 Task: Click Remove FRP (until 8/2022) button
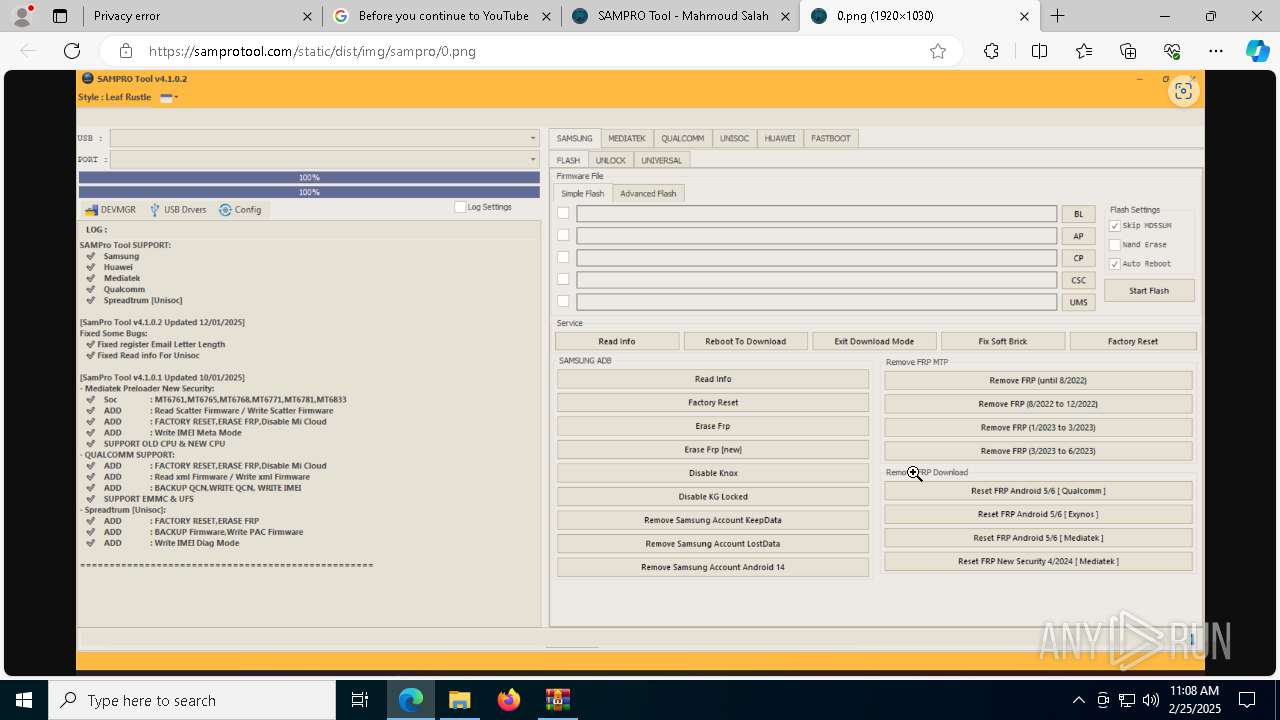pos(1038,380)
